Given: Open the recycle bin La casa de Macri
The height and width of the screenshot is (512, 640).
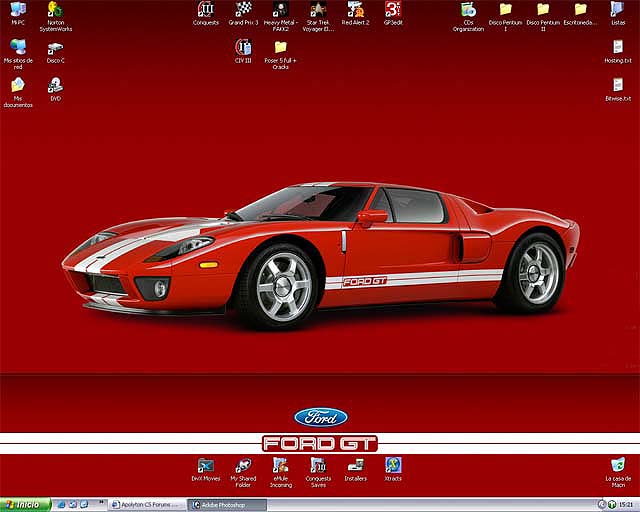Looking at the screenshot, I should click(618, 465).
